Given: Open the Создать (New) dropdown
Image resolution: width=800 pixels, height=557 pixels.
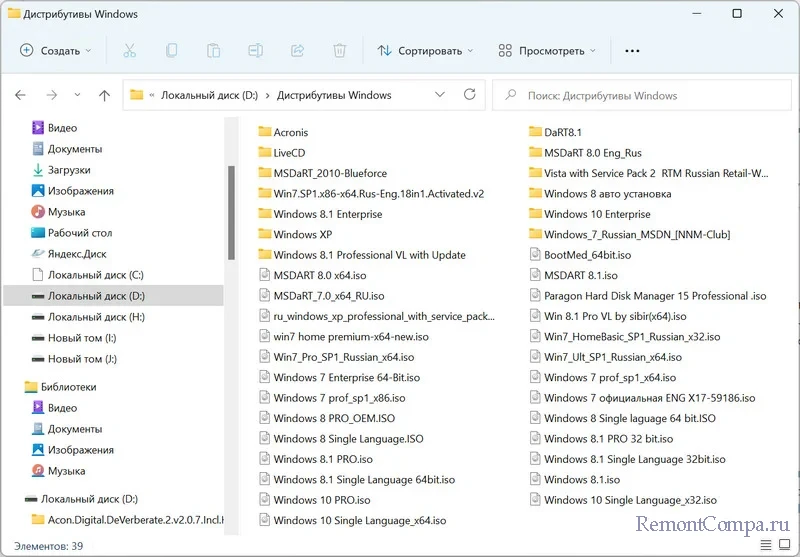Looking at the screenshot, I should pyautogui.click(x=56, y=50).
